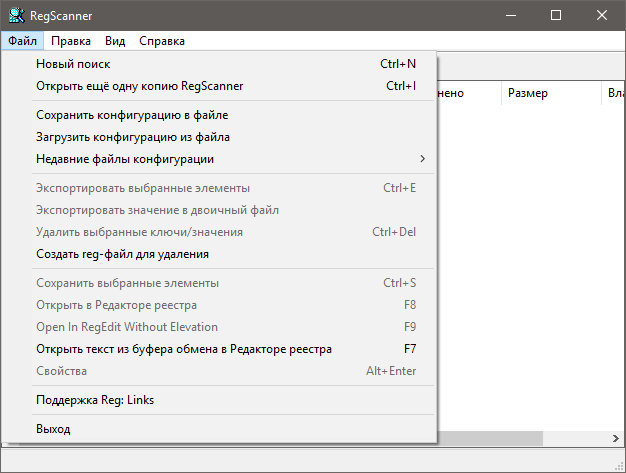
Task: Open the Вид menu
Action: [115, 41]
